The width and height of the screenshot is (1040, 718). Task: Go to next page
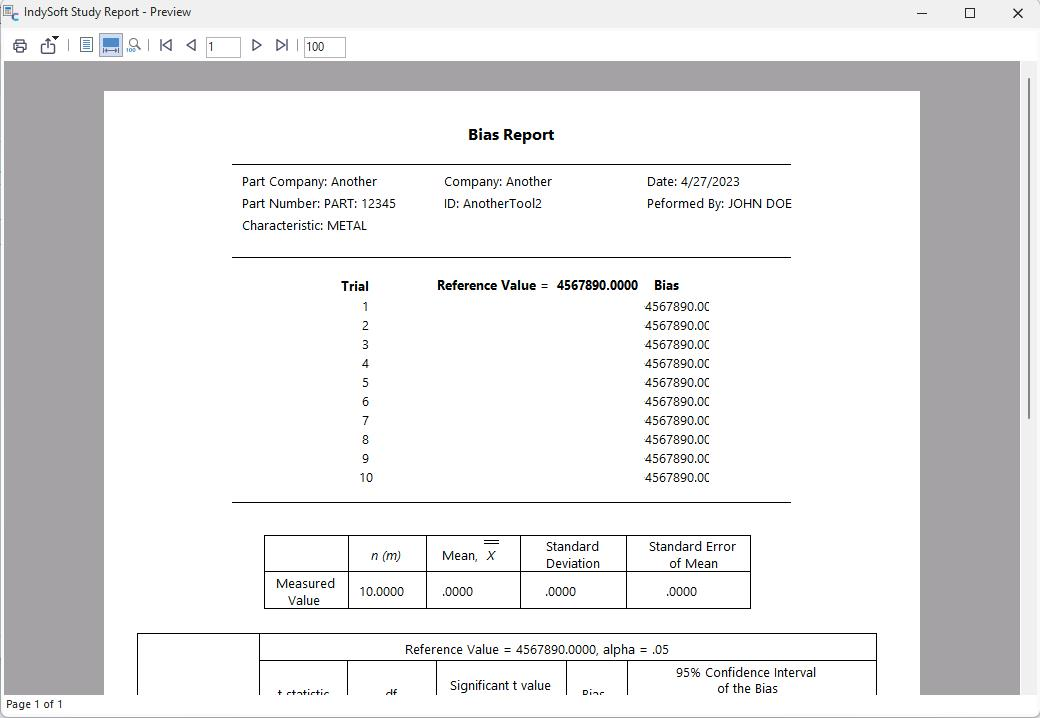pyautogui.click(x=256, y=45)
